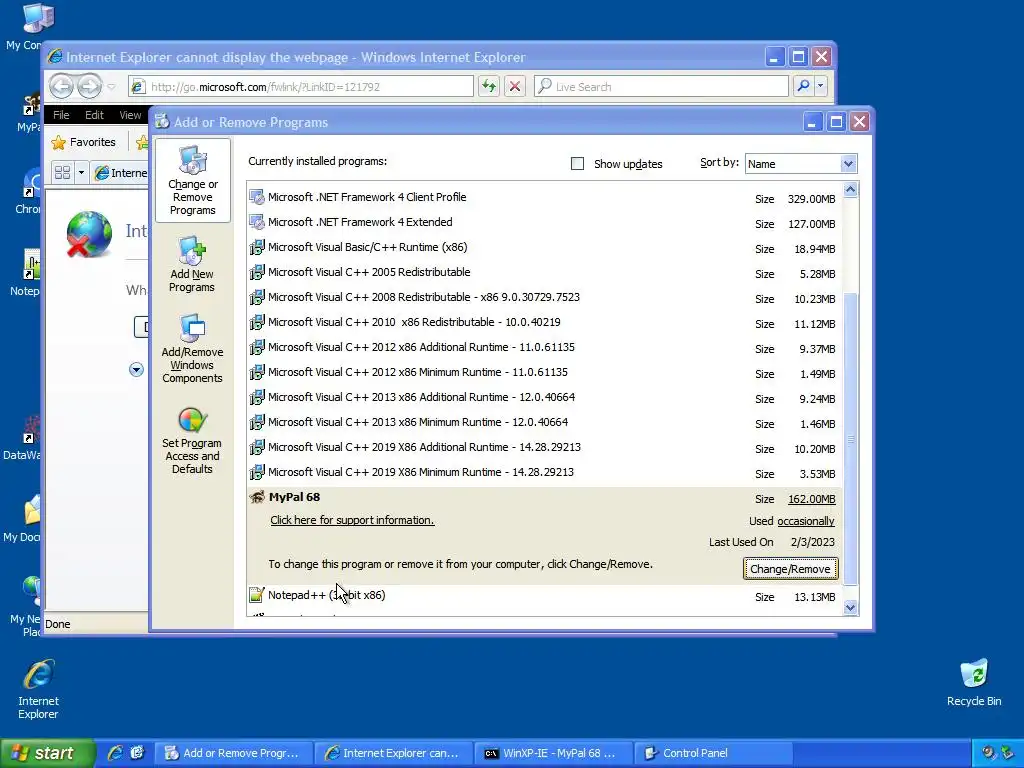This screenshot has height=768, width=1024.
Task: Open the Live Search options dropdown arrow
Action: [821, 86]
